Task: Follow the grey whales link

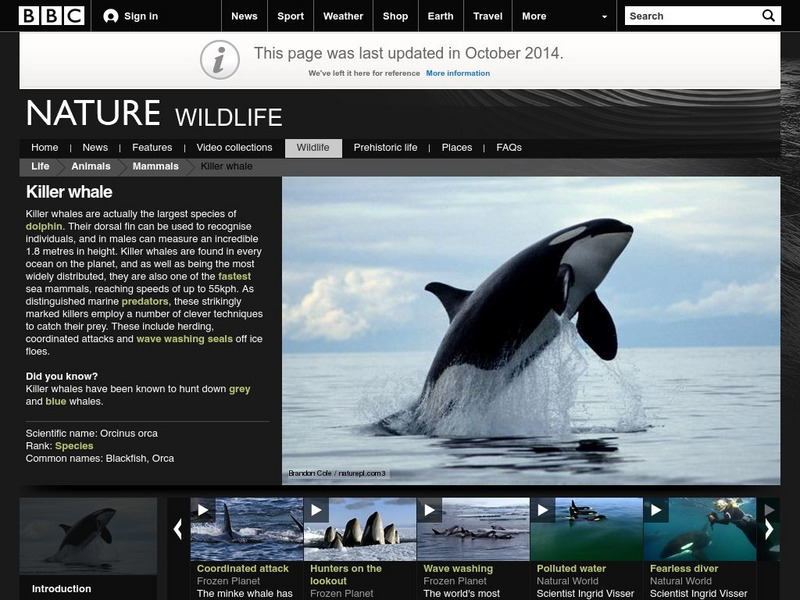Action: tap(240, 389)
